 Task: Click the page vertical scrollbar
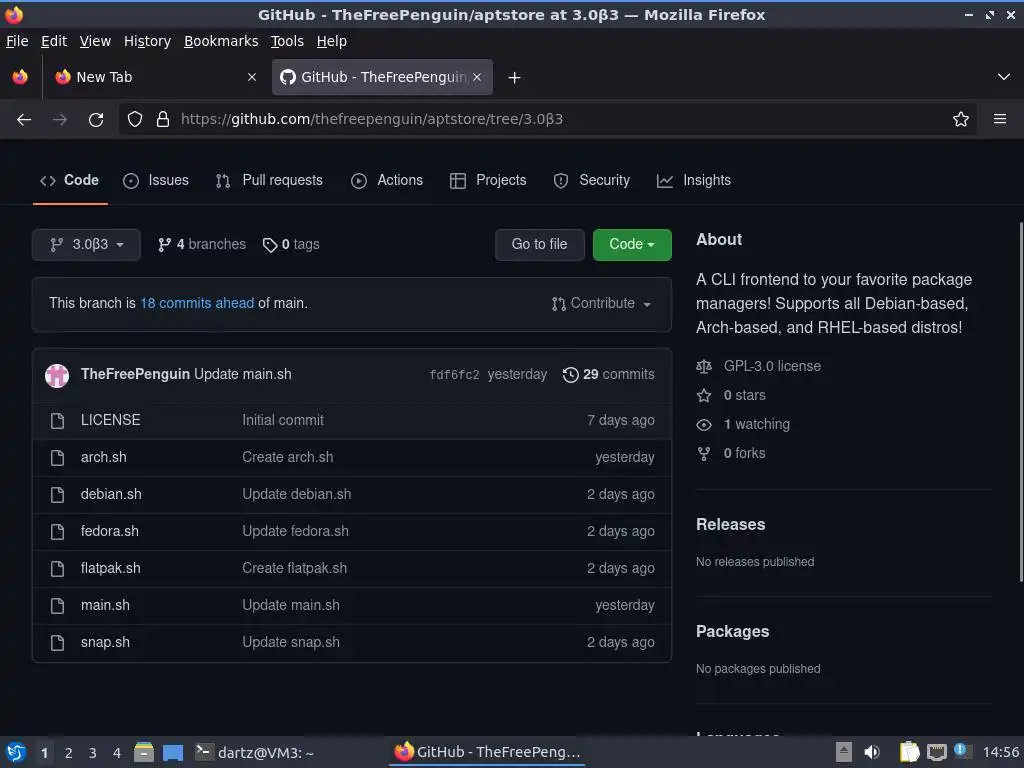coord(1021,402)
